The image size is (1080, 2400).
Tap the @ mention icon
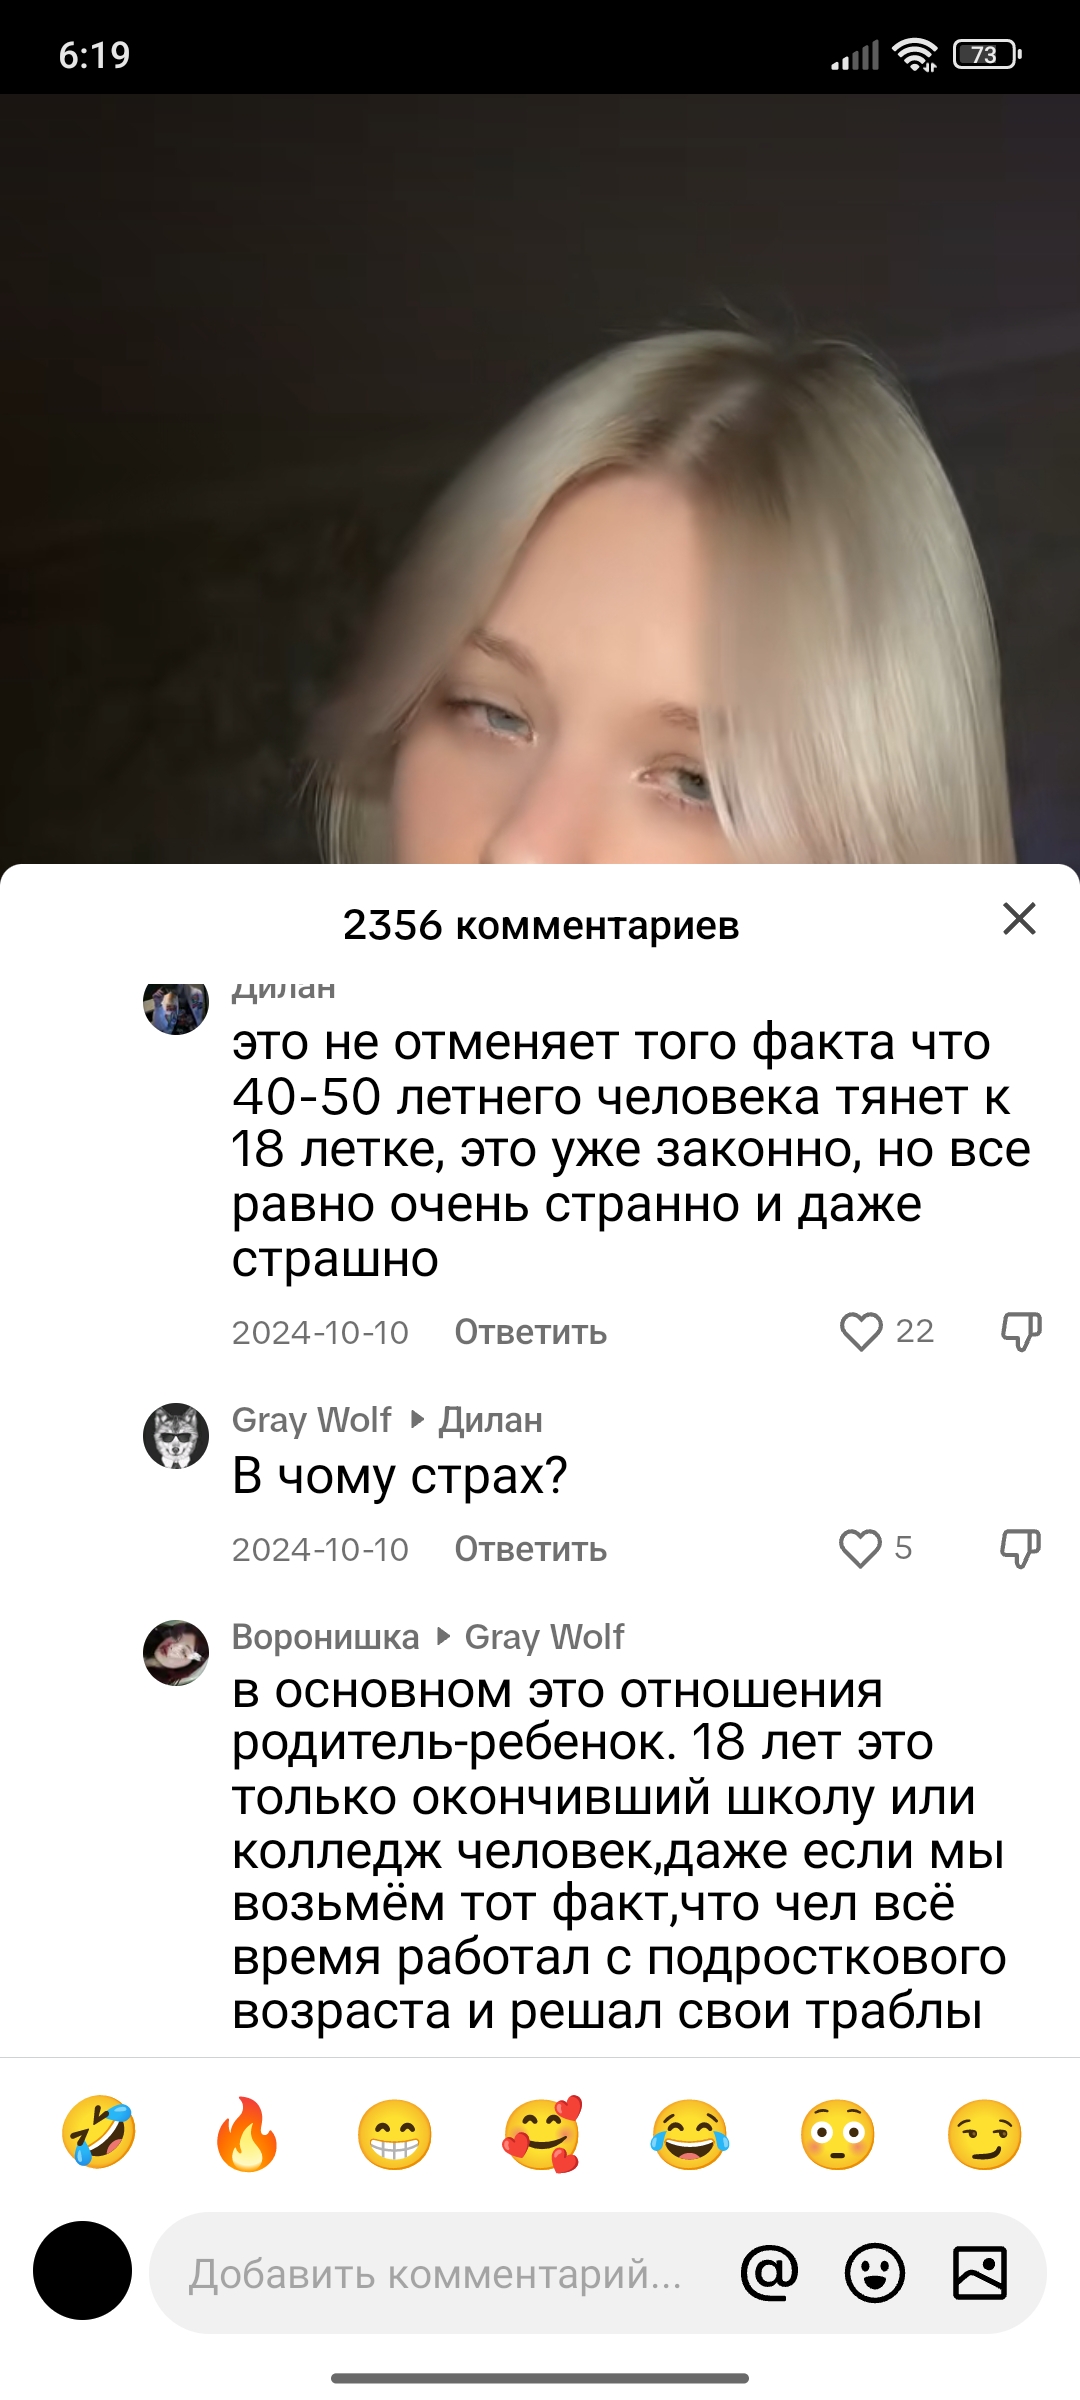(769, 2273)
